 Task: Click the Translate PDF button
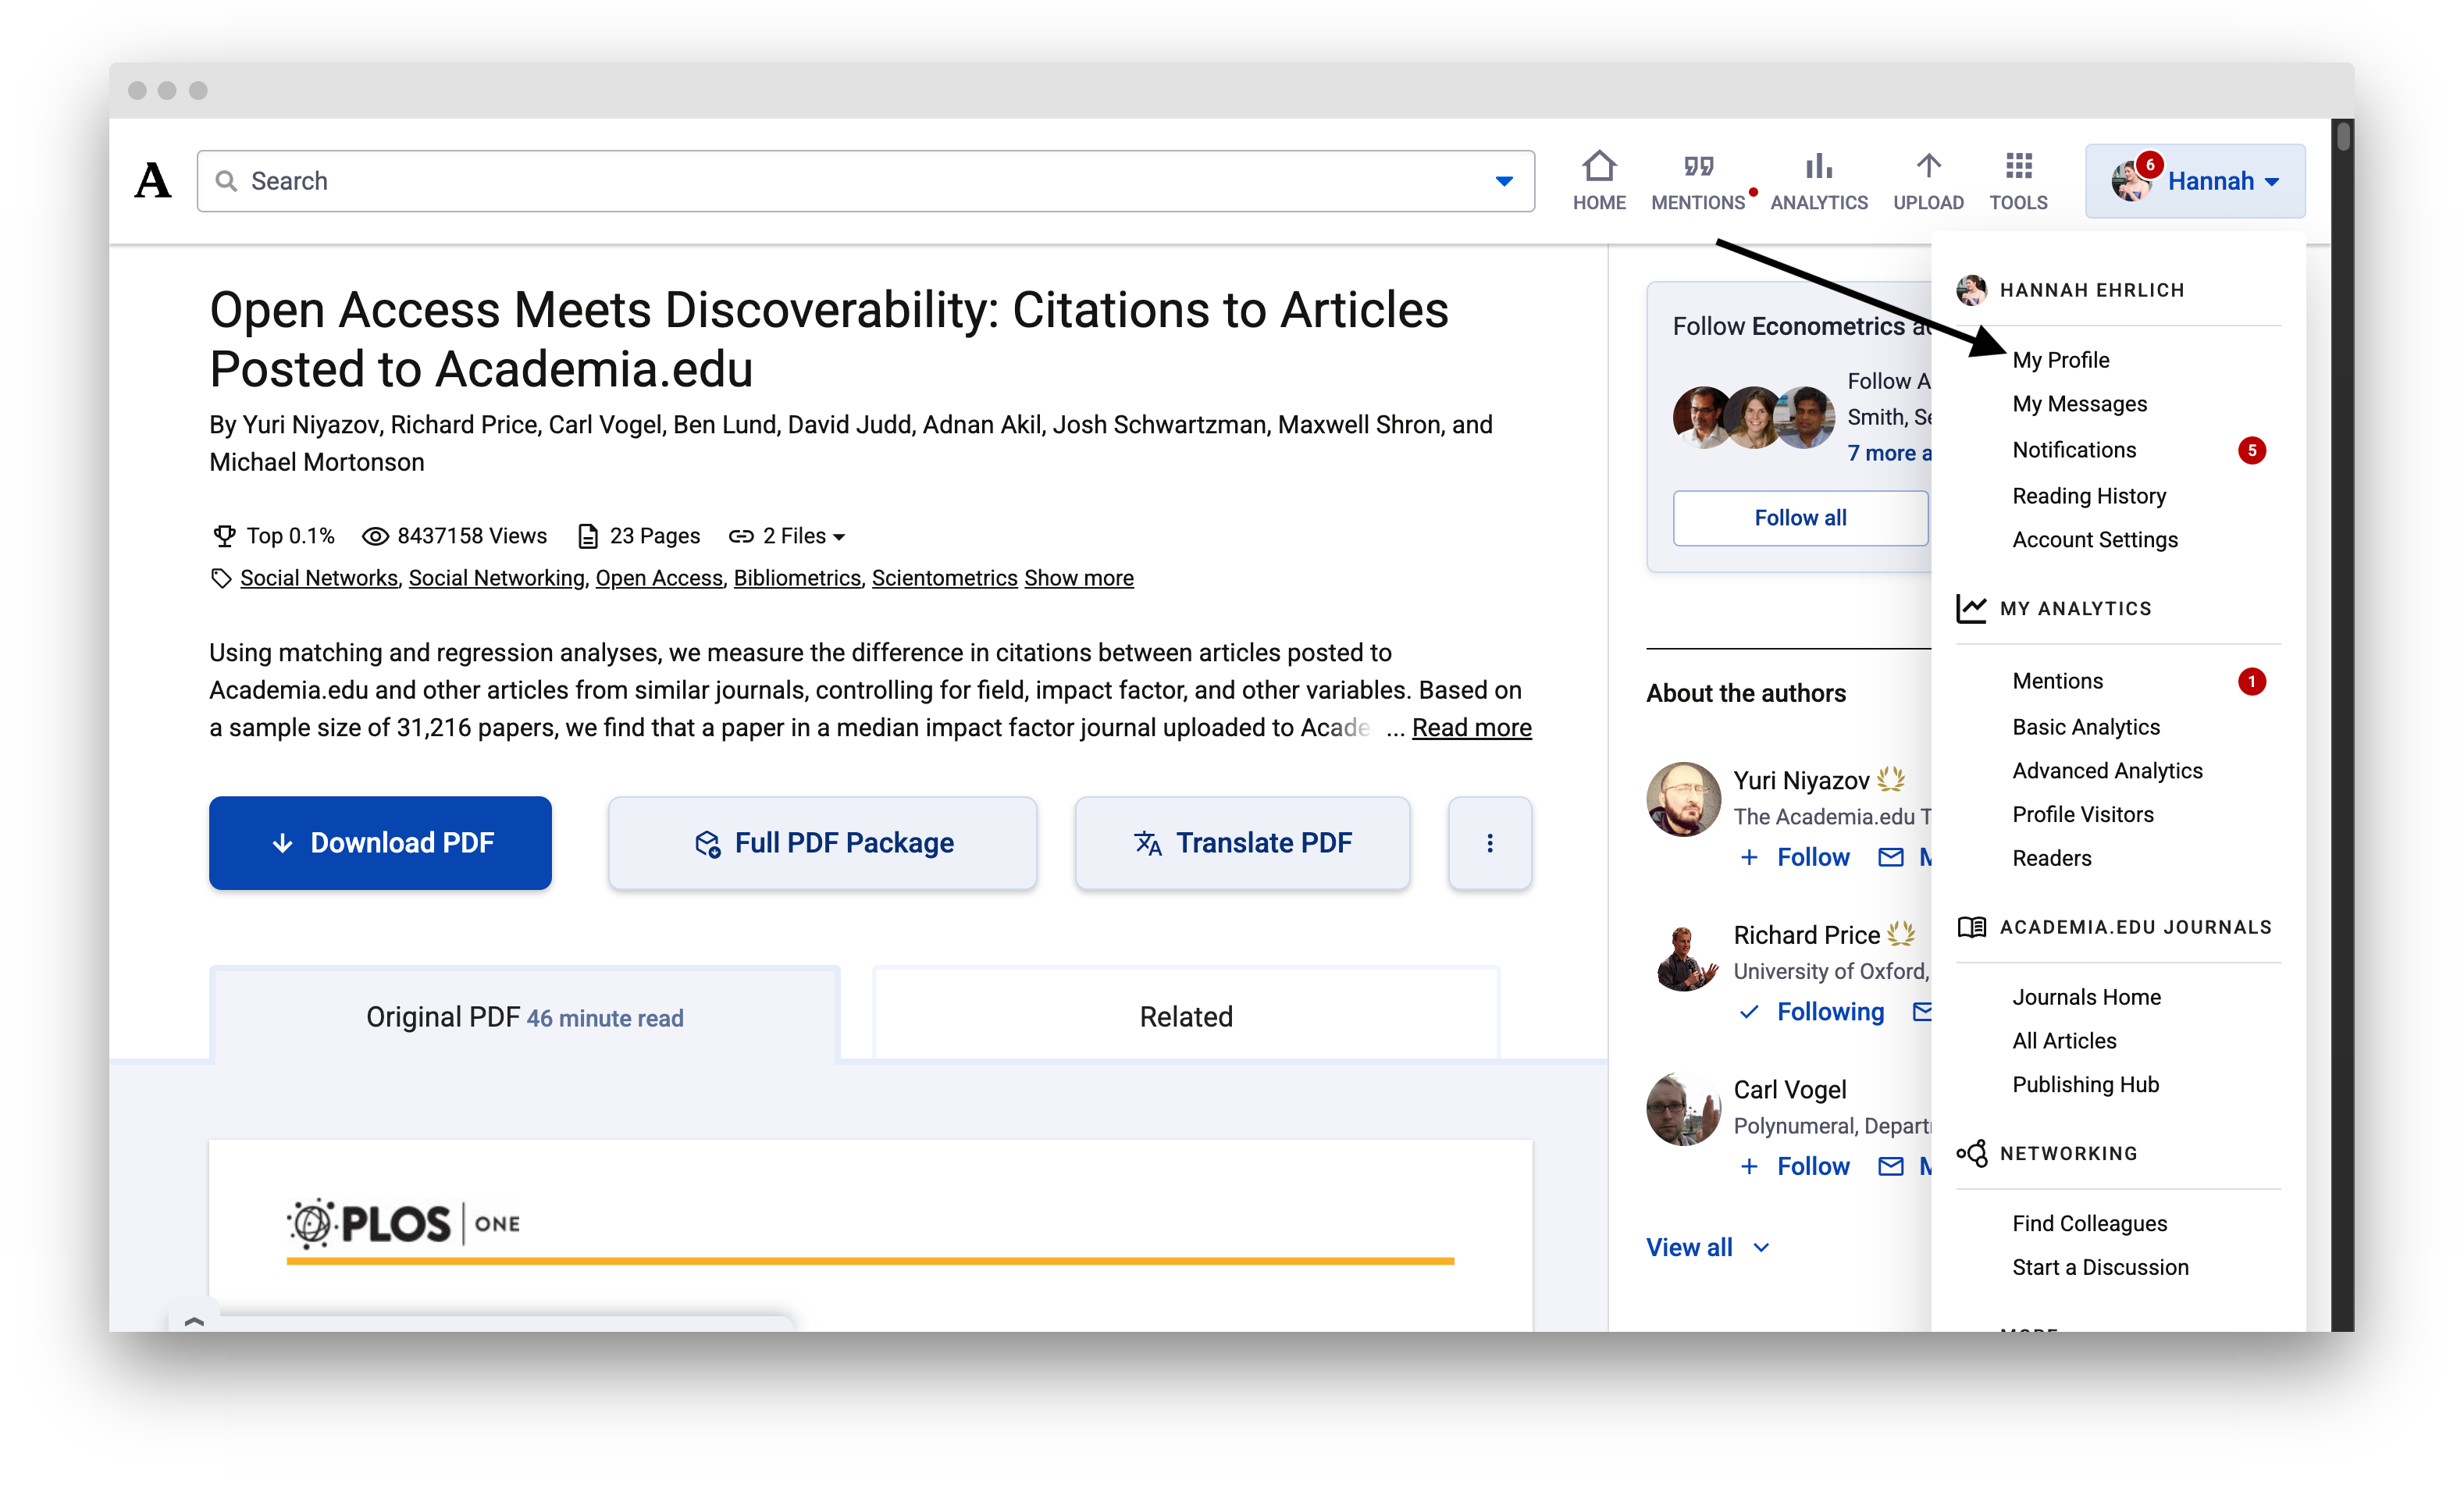tap(1242, 843)
